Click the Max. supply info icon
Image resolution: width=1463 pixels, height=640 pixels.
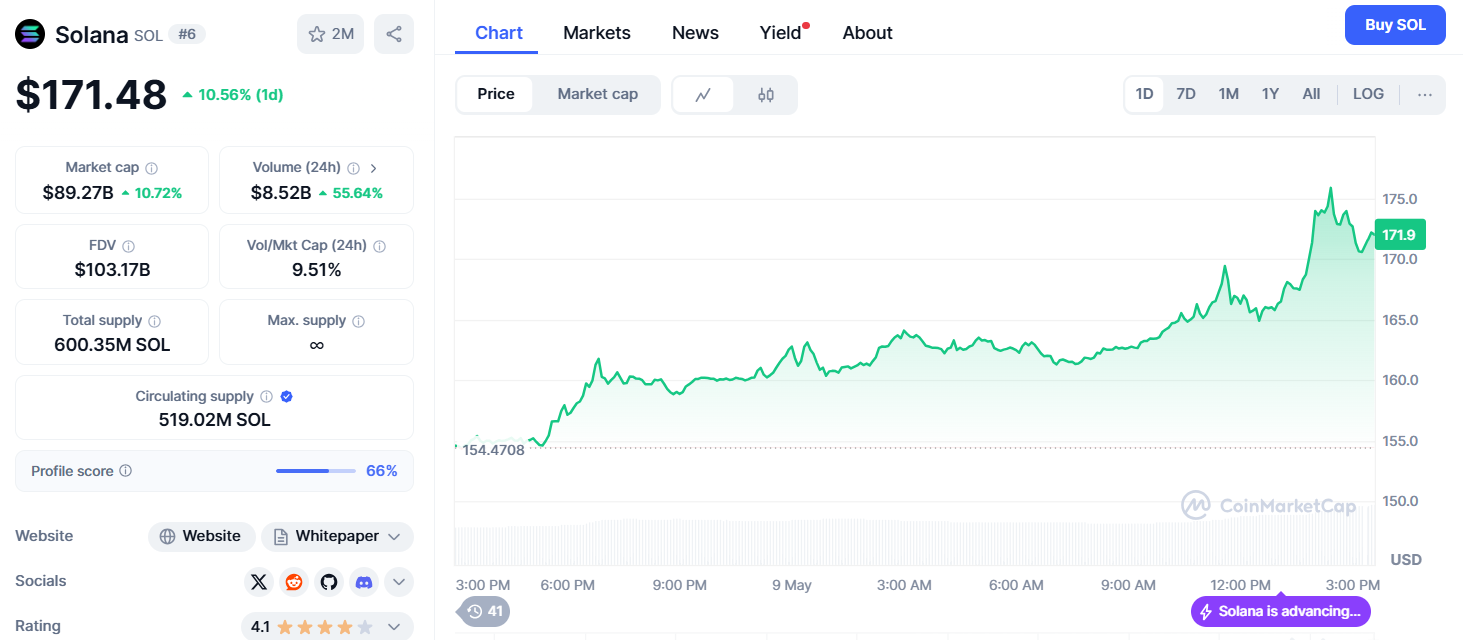tap(358, 321)
